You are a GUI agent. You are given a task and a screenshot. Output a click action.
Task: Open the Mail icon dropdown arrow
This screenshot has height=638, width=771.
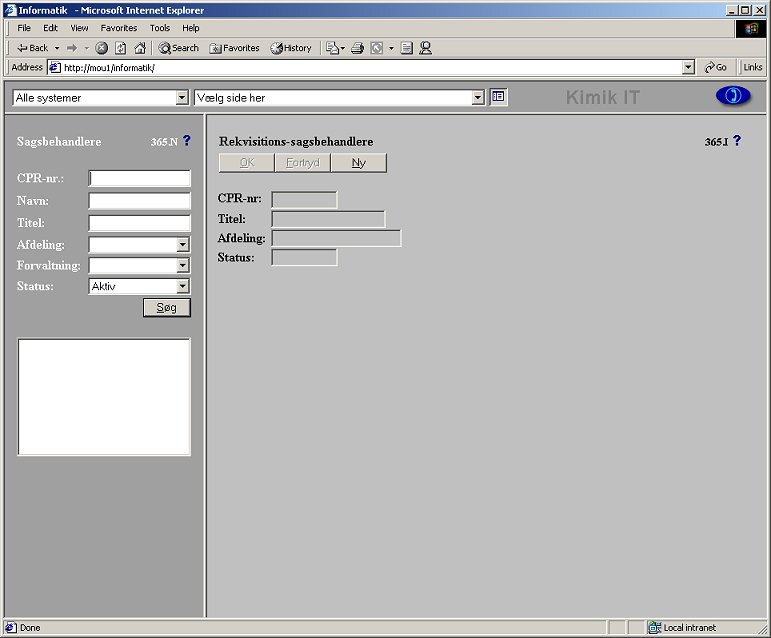343,48
